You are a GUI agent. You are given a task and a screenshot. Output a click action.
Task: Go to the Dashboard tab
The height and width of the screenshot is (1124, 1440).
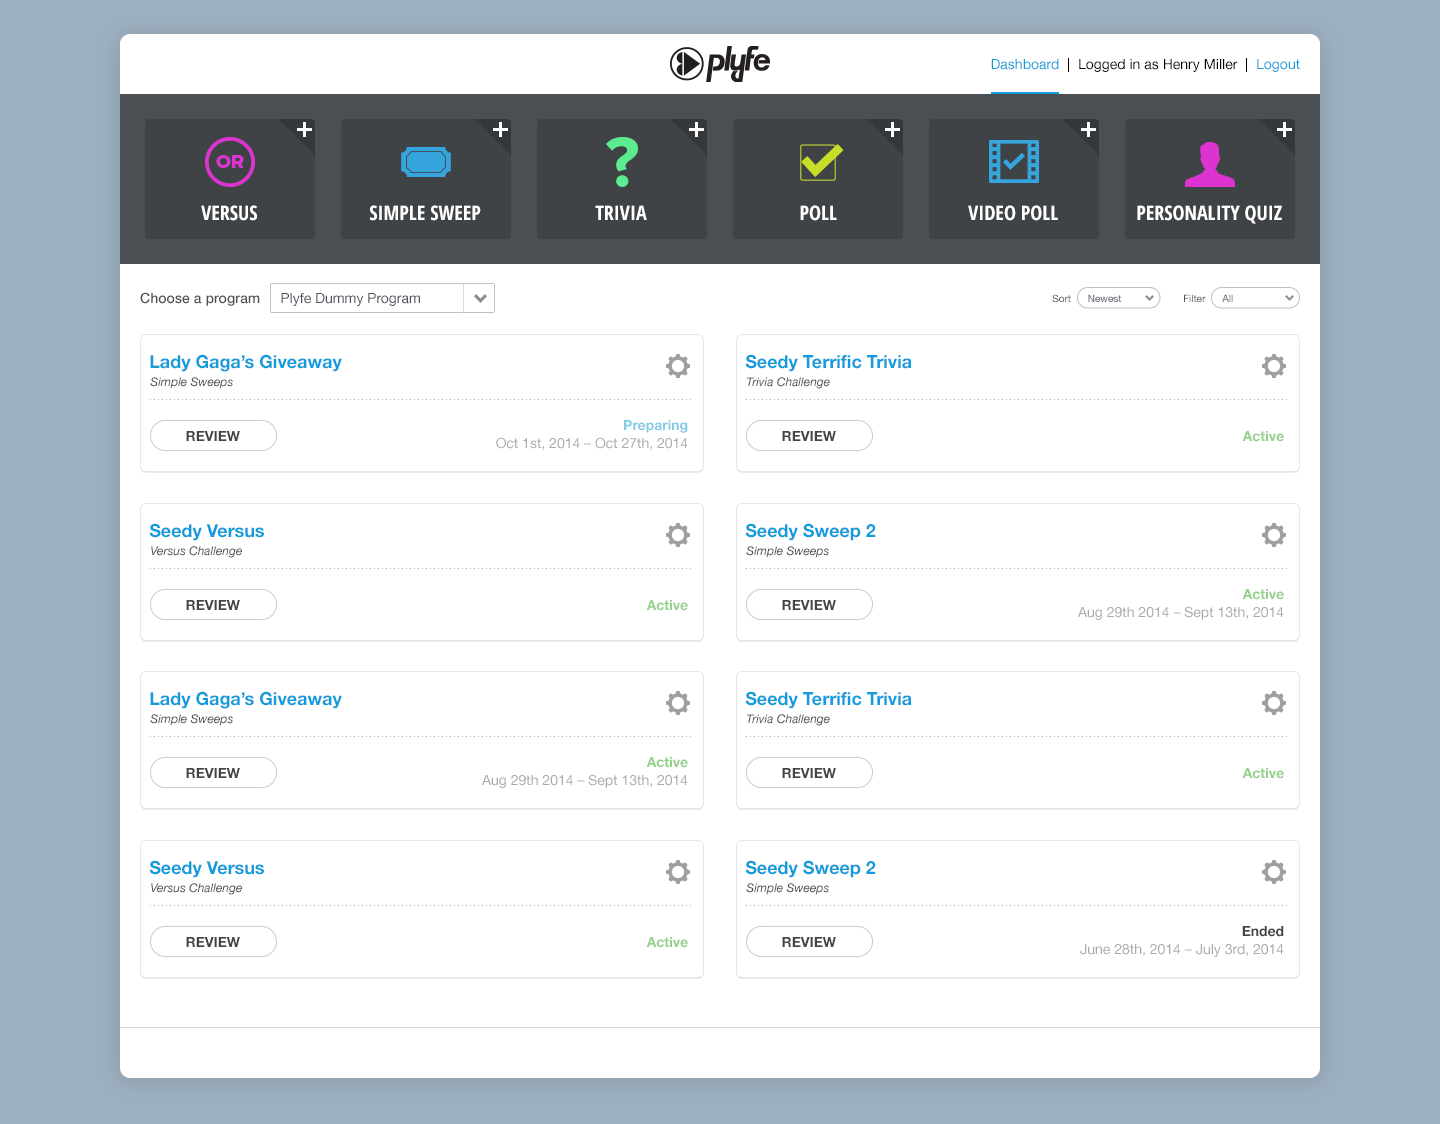pos(1025,64)
